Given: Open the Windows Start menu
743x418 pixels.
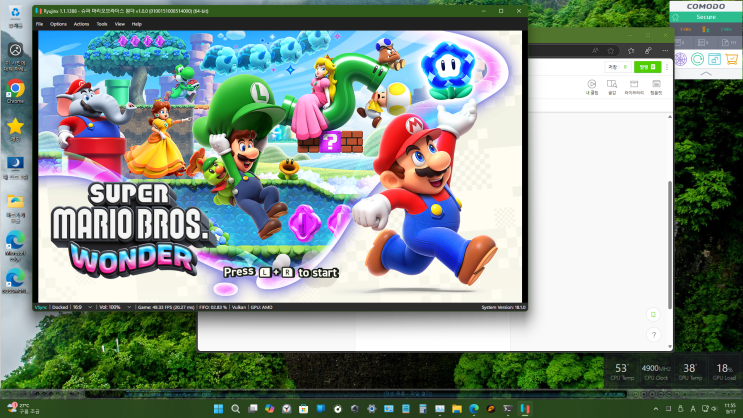Looking at the screenshot, I should (x=218, y=409).
